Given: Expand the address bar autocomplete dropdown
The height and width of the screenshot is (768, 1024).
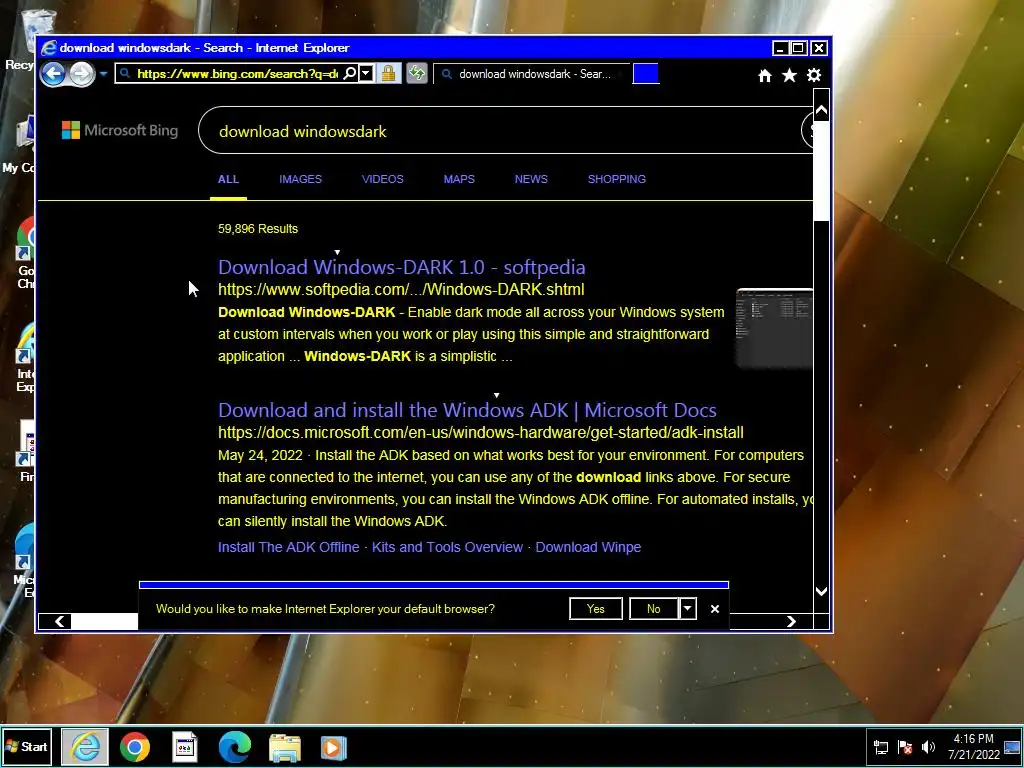Looking at the screenshot, I should pyautogui.click(x=366, y=73).
